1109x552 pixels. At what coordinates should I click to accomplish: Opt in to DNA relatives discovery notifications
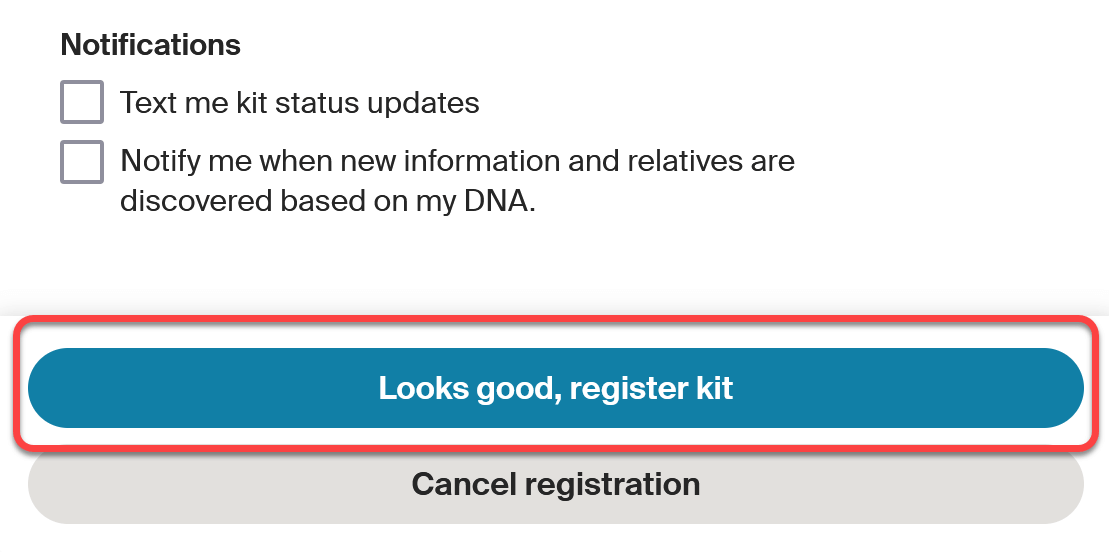[82, 162]
